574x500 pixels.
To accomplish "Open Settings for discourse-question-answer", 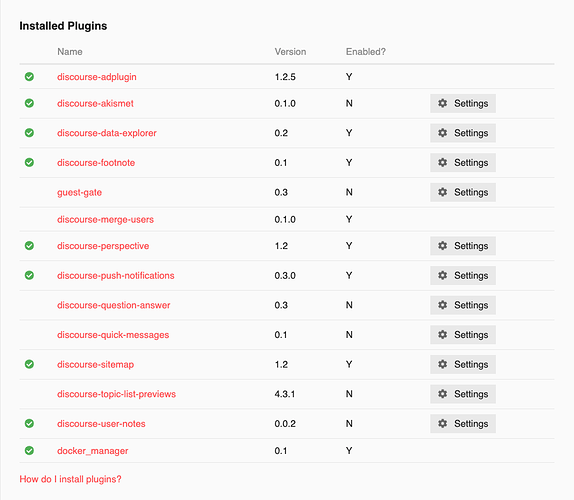I will click(x=463, y=305).
